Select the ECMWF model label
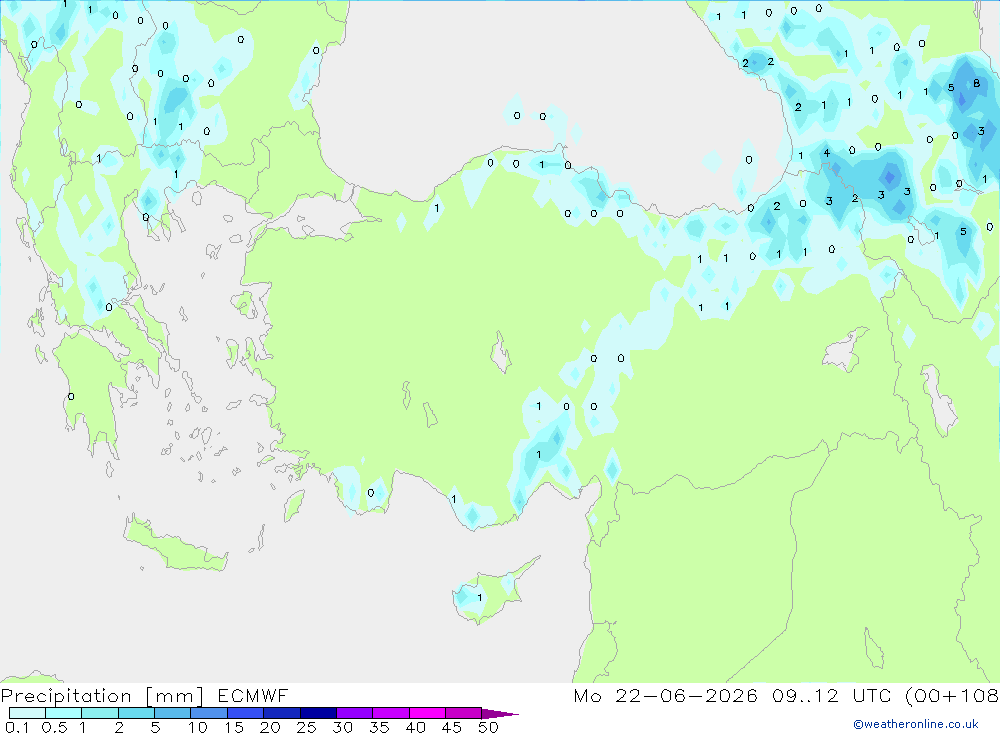The width and height of the screenshot is (1000, 733). coord(253,695)
